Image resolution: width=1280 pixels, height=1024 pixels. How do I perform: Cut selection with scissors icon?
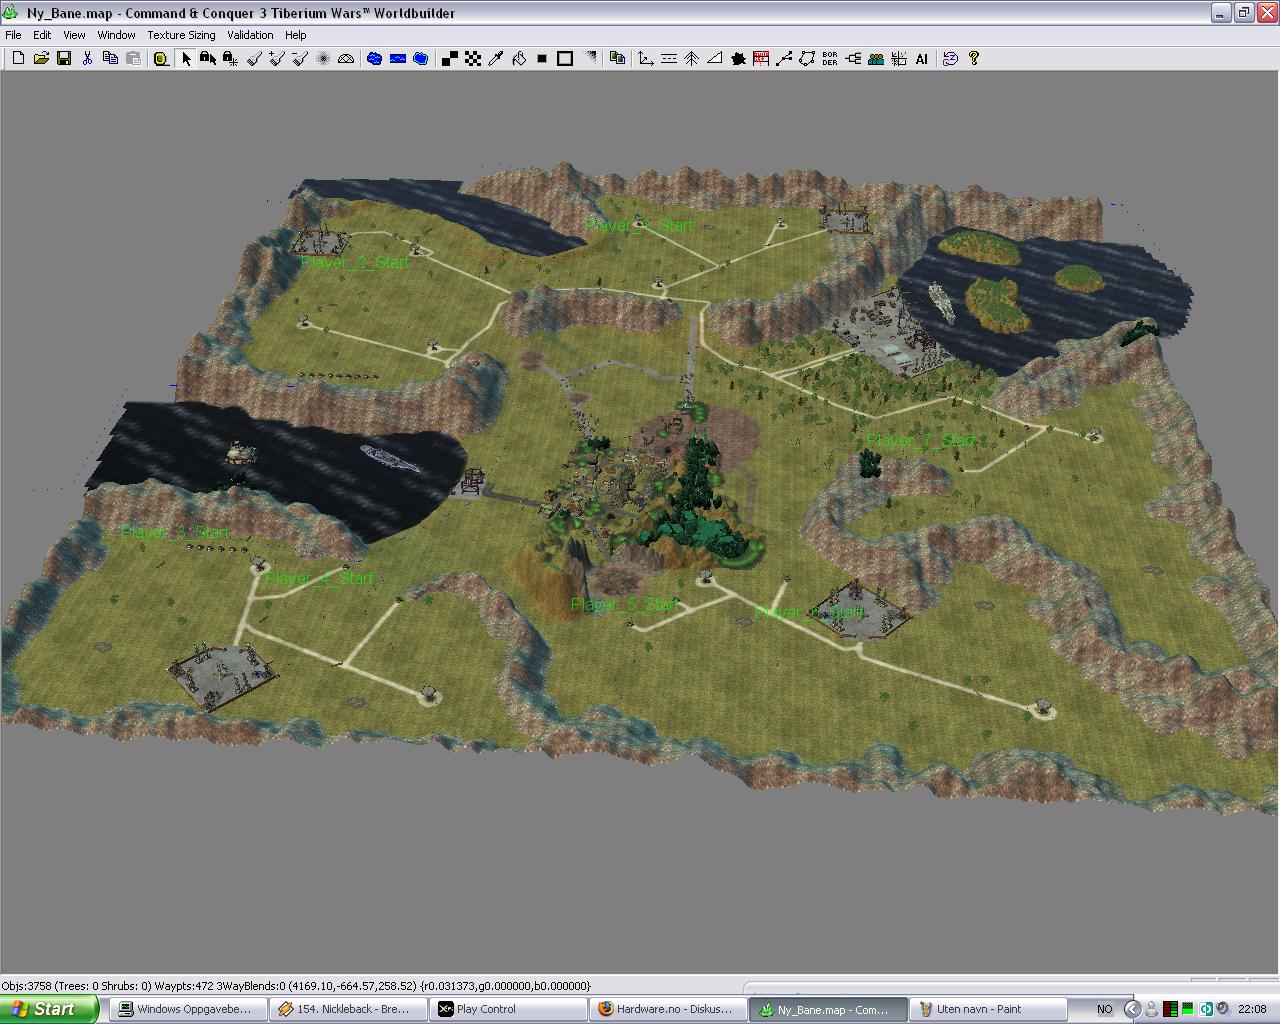(87, 59)
